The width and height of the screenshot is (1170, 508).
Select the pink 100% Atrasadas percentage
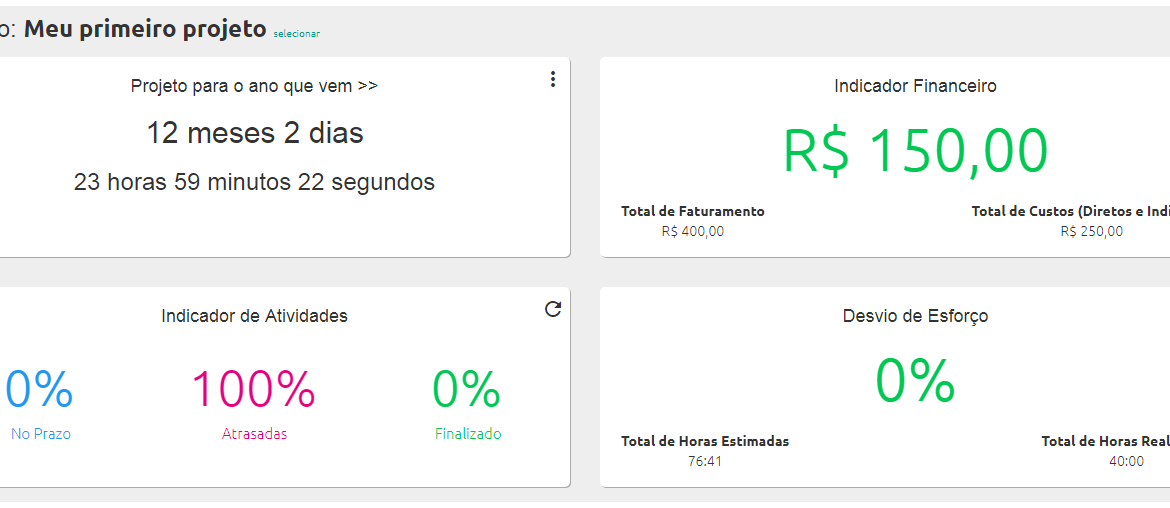pyautogui.click(x=254, y=389)
